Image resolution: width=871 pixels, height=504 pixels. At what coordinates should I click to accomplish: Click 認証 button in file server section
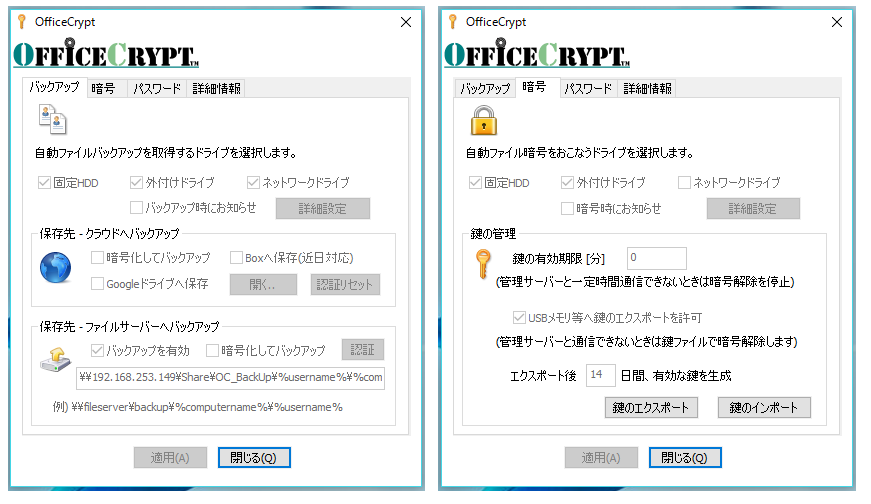(363, 350)
